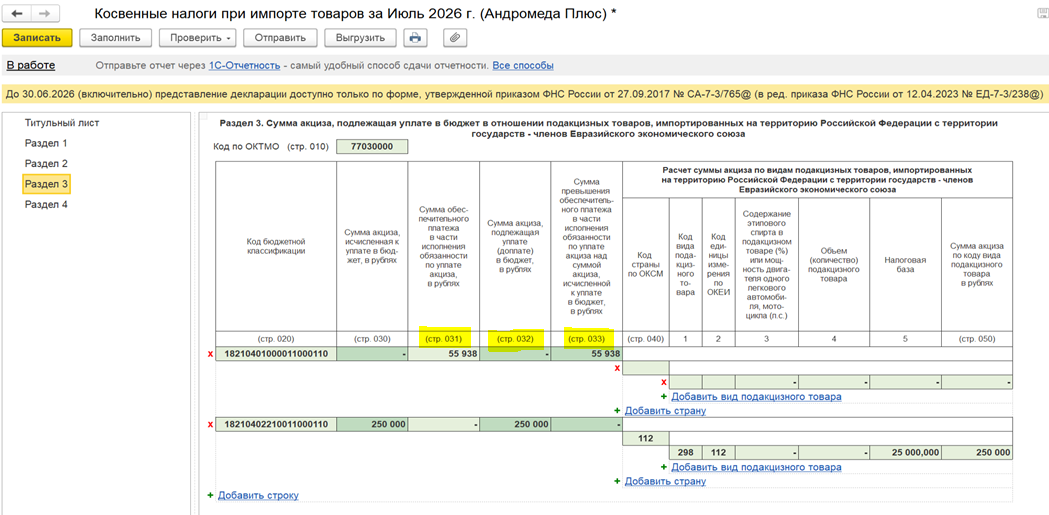Open the Все способы link

click(x=523, y=66)
